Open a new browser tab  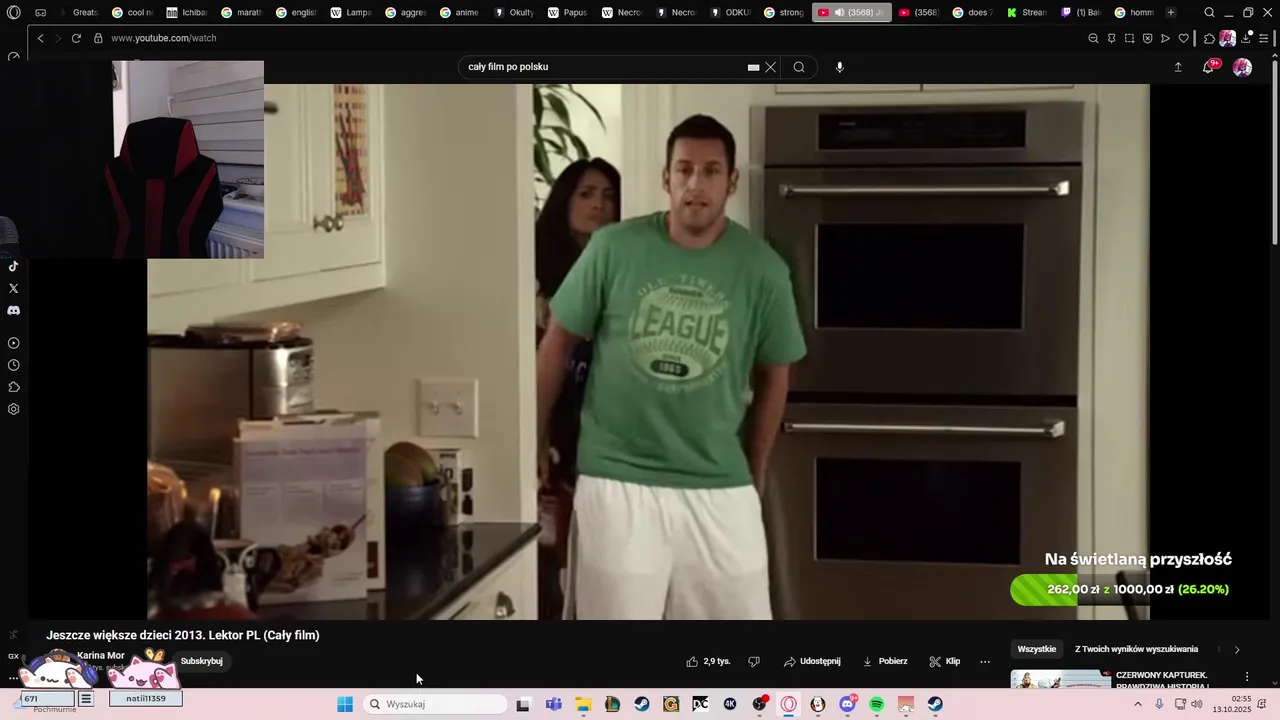coord(1171,13)
